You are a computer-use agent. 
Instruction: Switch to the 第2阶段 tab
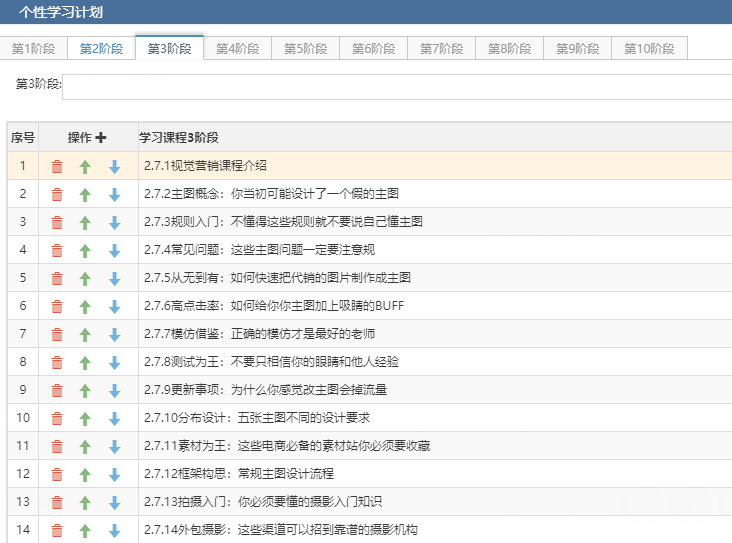click(101, 49)
